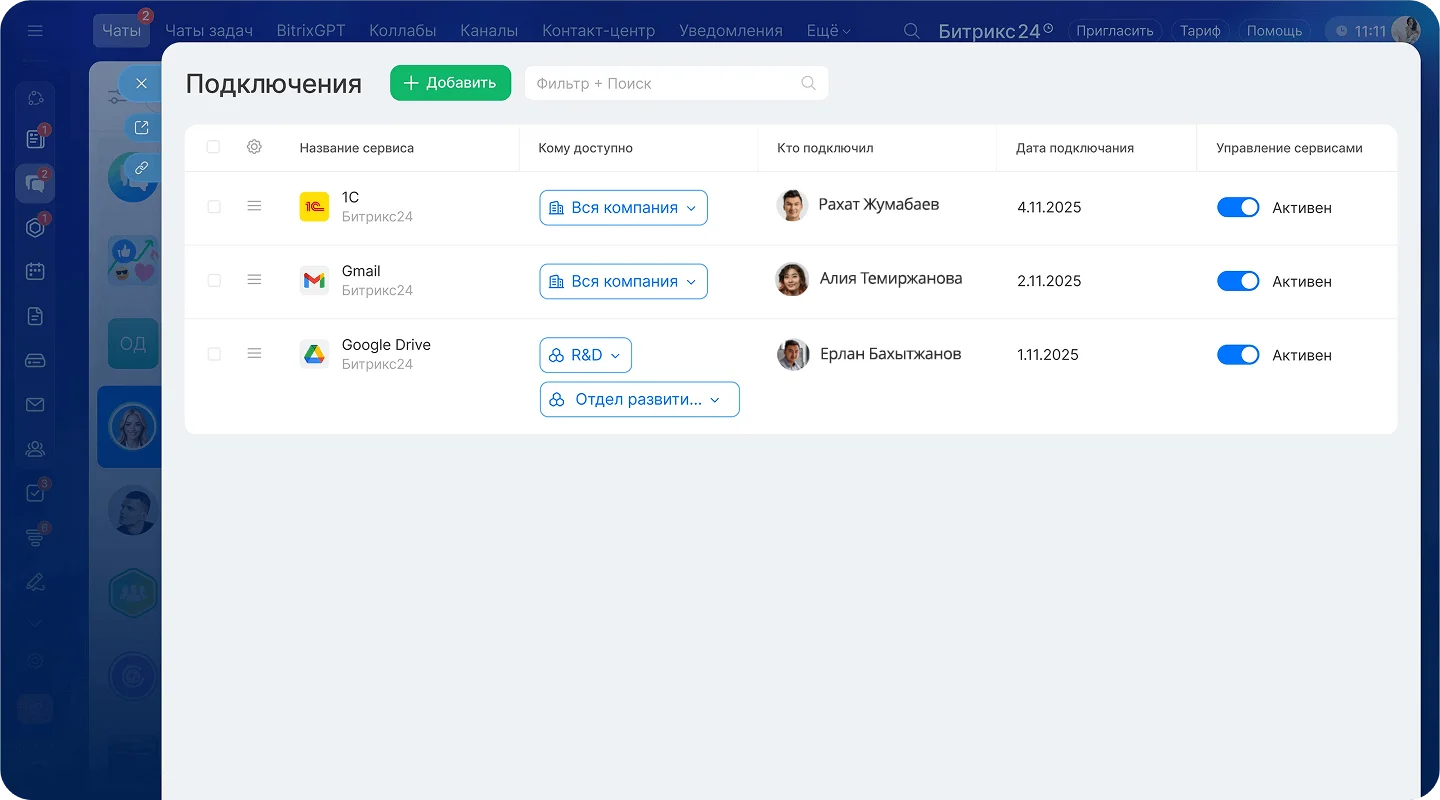The width and height of the screenshot is (1440, 800).
Task: Focus the Фильтр + Поиск field
Action: click(x=677, y=83)
